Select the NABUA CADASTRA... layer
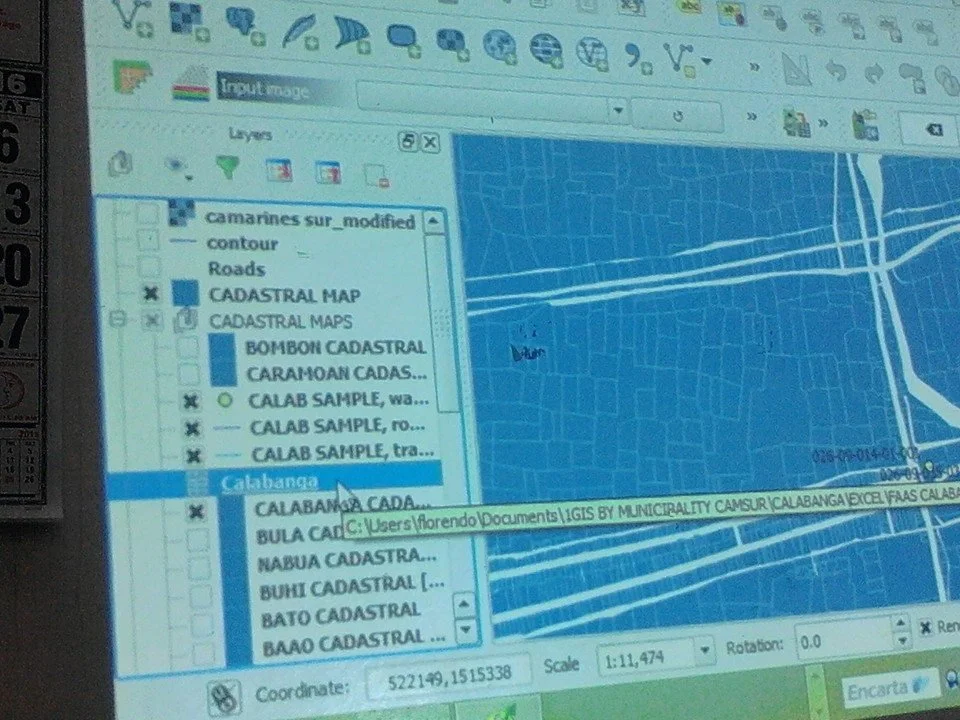960x720 pixels. pos(347,560)
